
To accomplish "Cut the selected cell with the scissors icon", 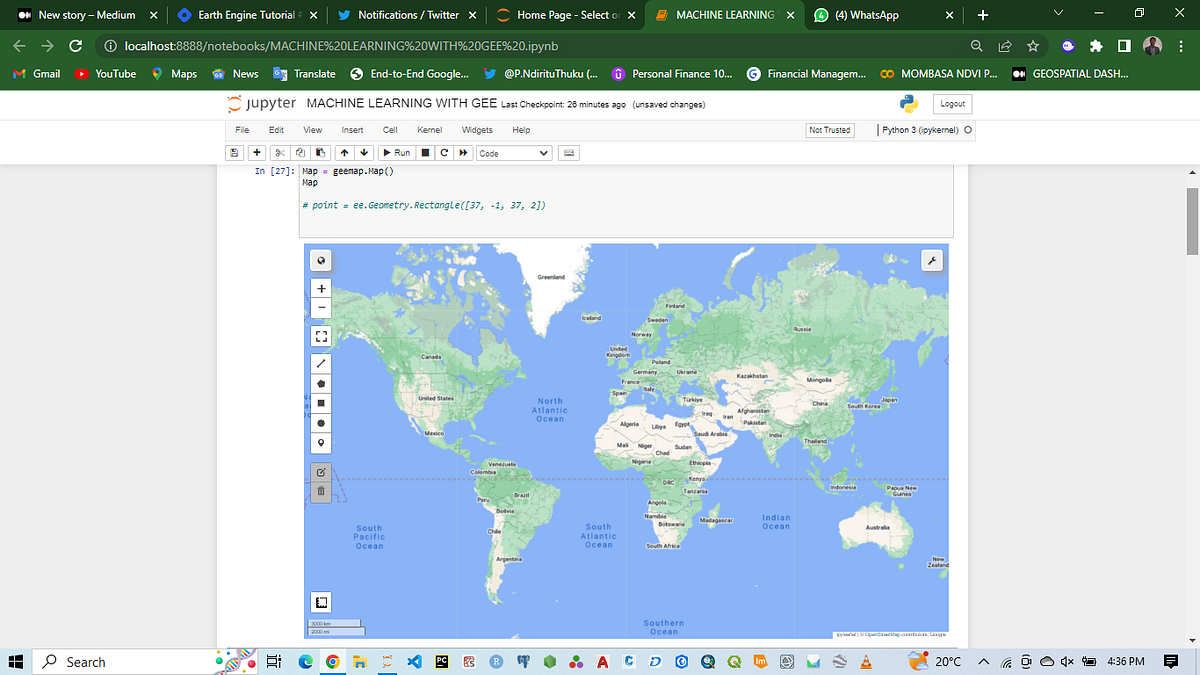I will 279,152.
